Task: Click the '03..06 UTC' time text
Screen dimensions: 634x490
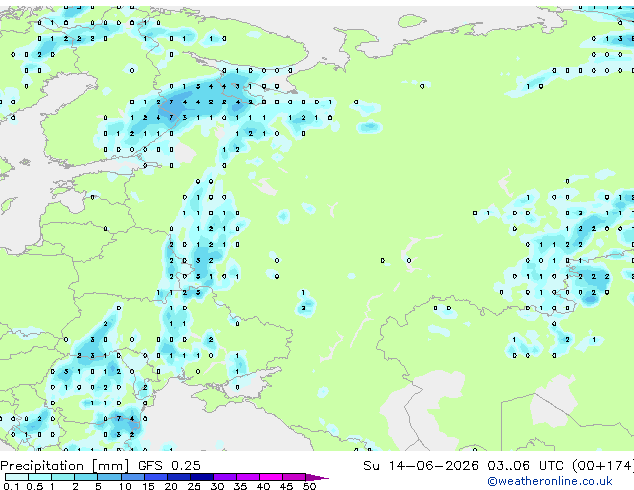Action: tap(525, 466)
